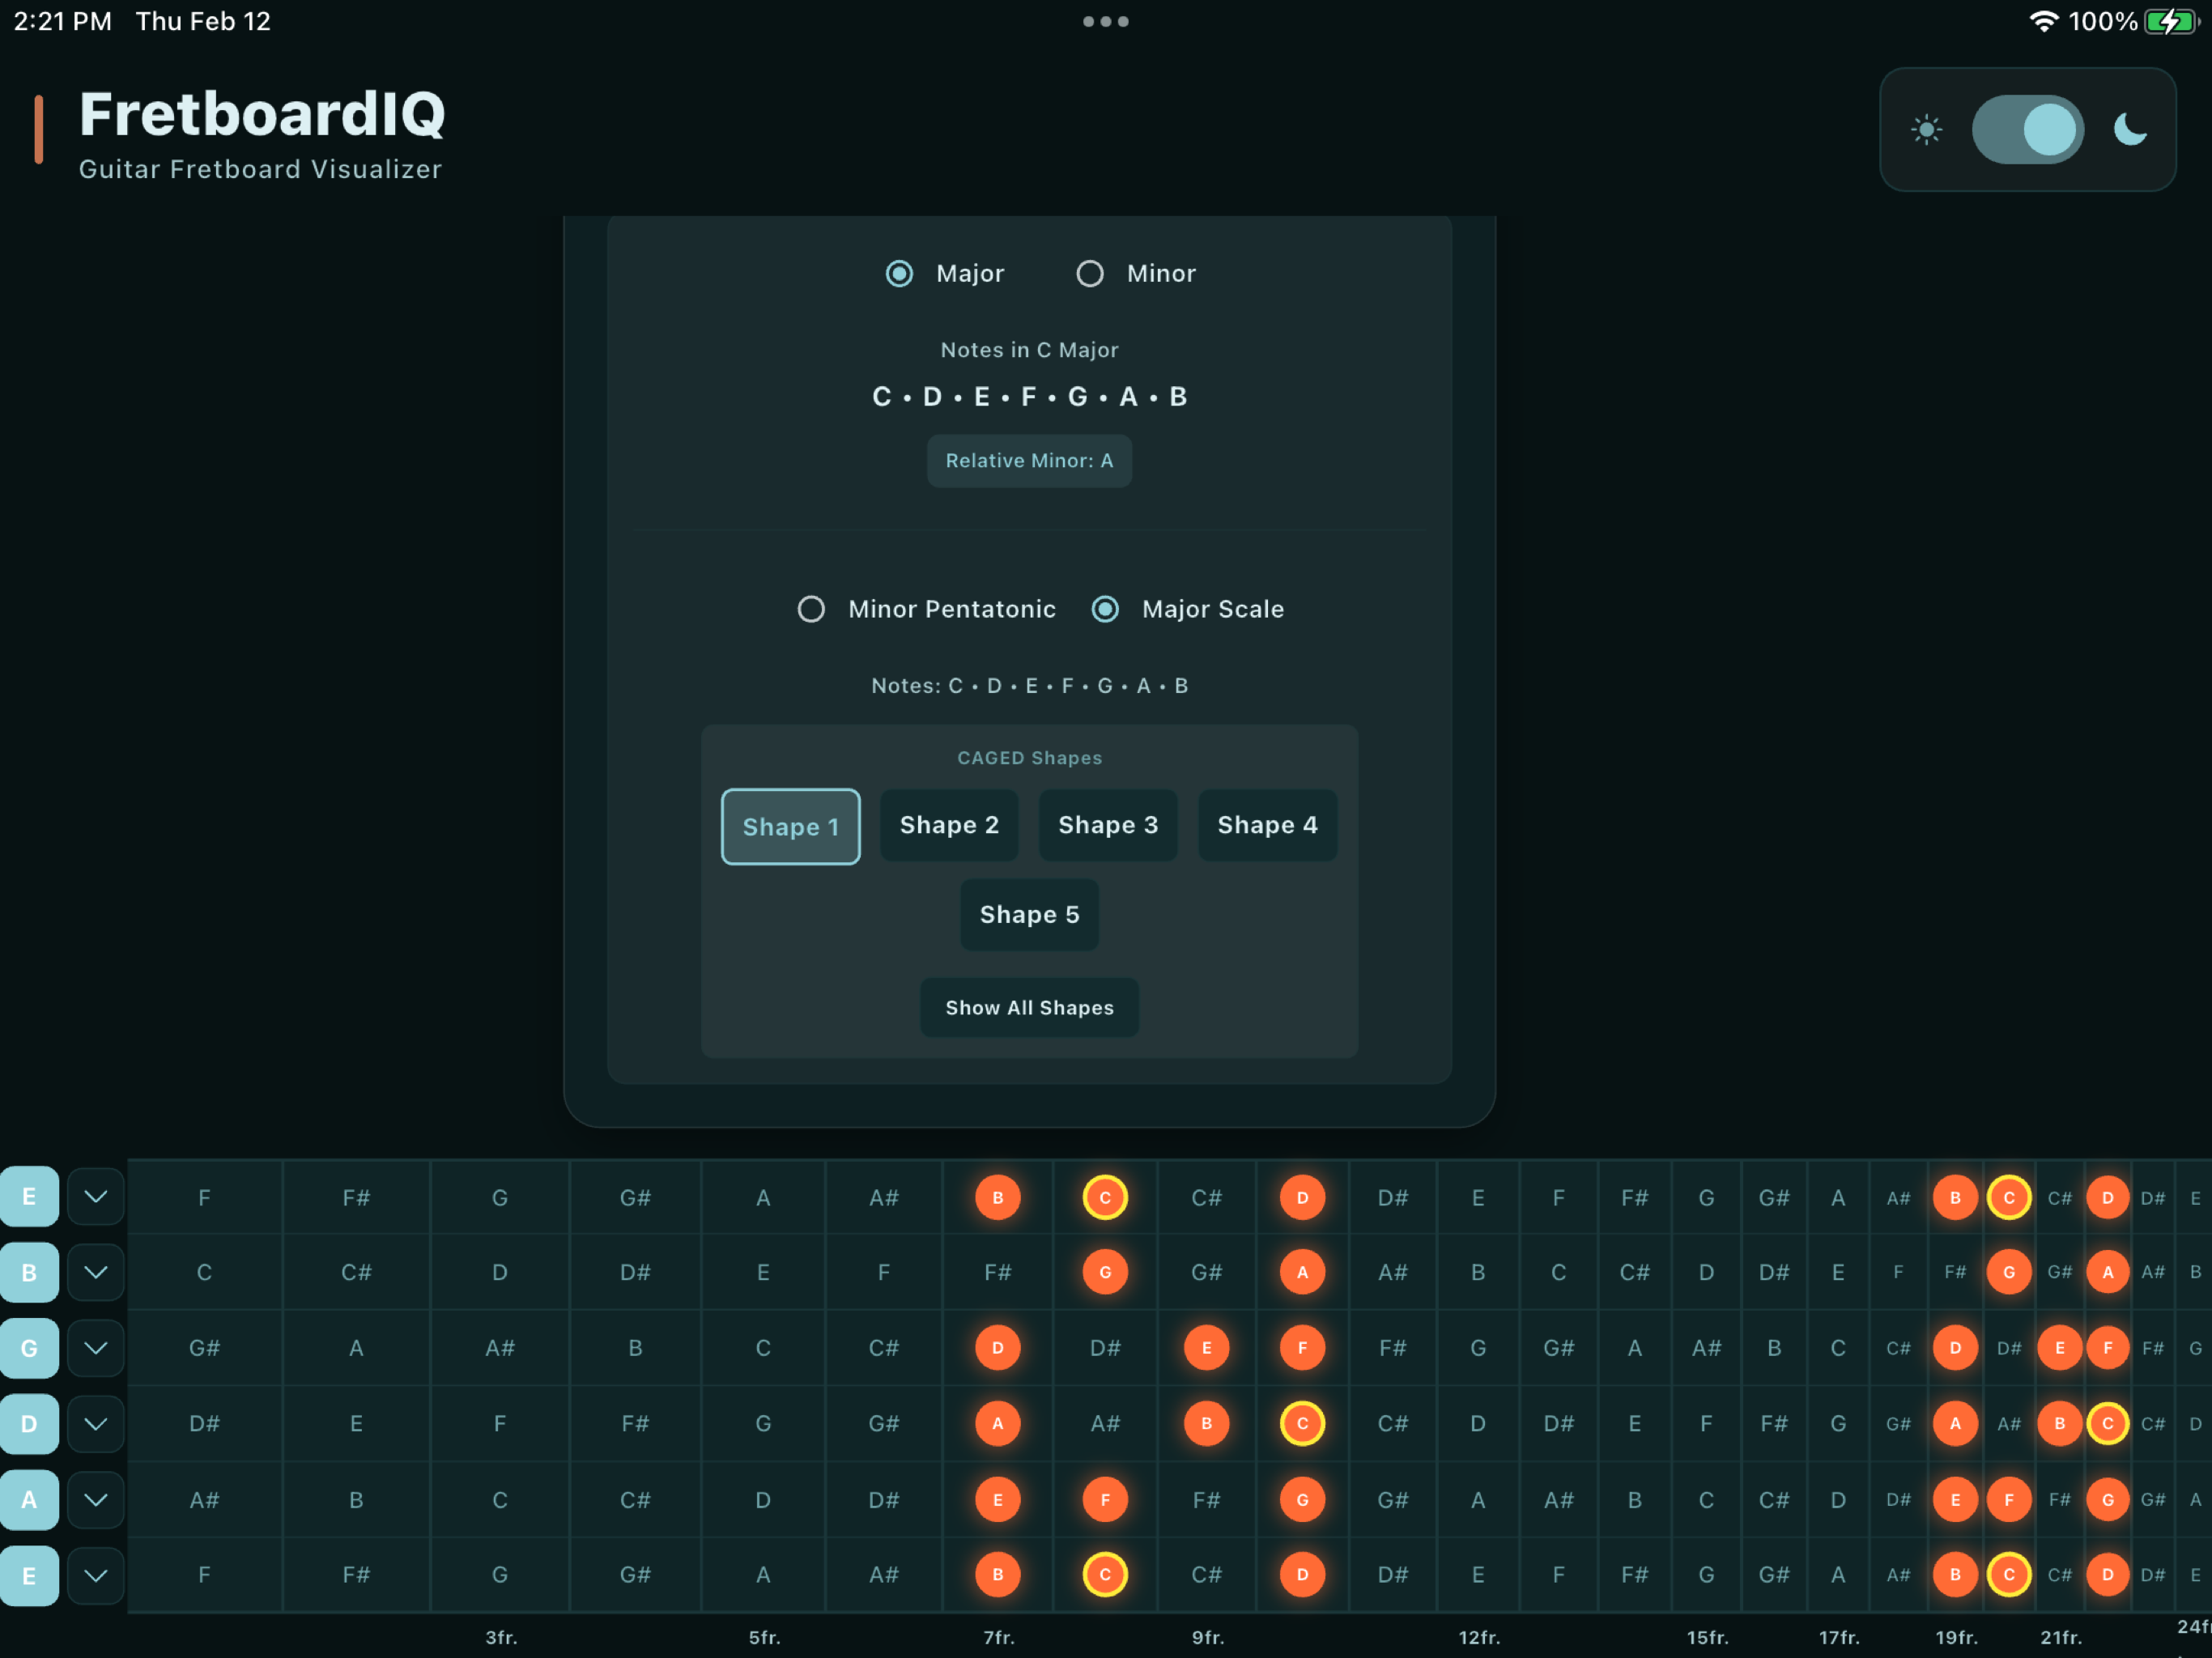2212x1658 pixels.
Task: Tap the three-dot multitasking indicator
Action: (x=1105, y=21)
